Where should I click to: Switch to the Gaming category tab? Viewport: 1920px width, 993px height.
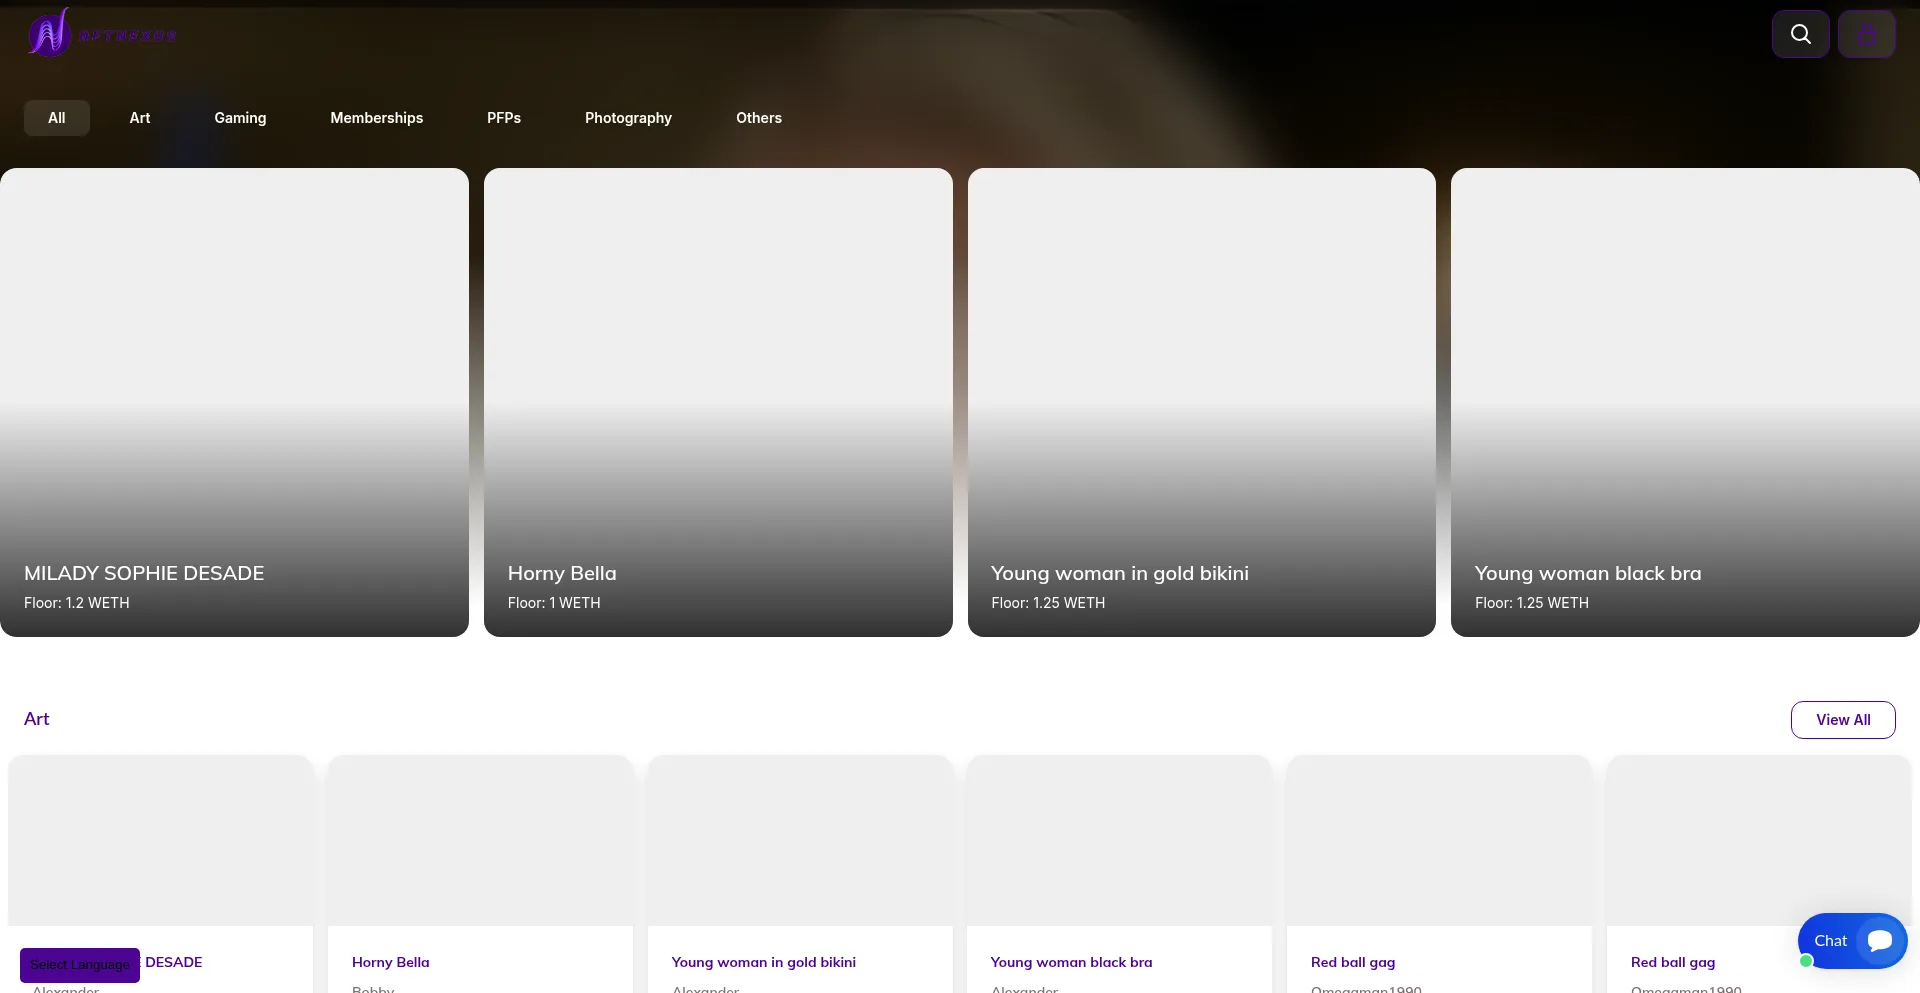240,118
